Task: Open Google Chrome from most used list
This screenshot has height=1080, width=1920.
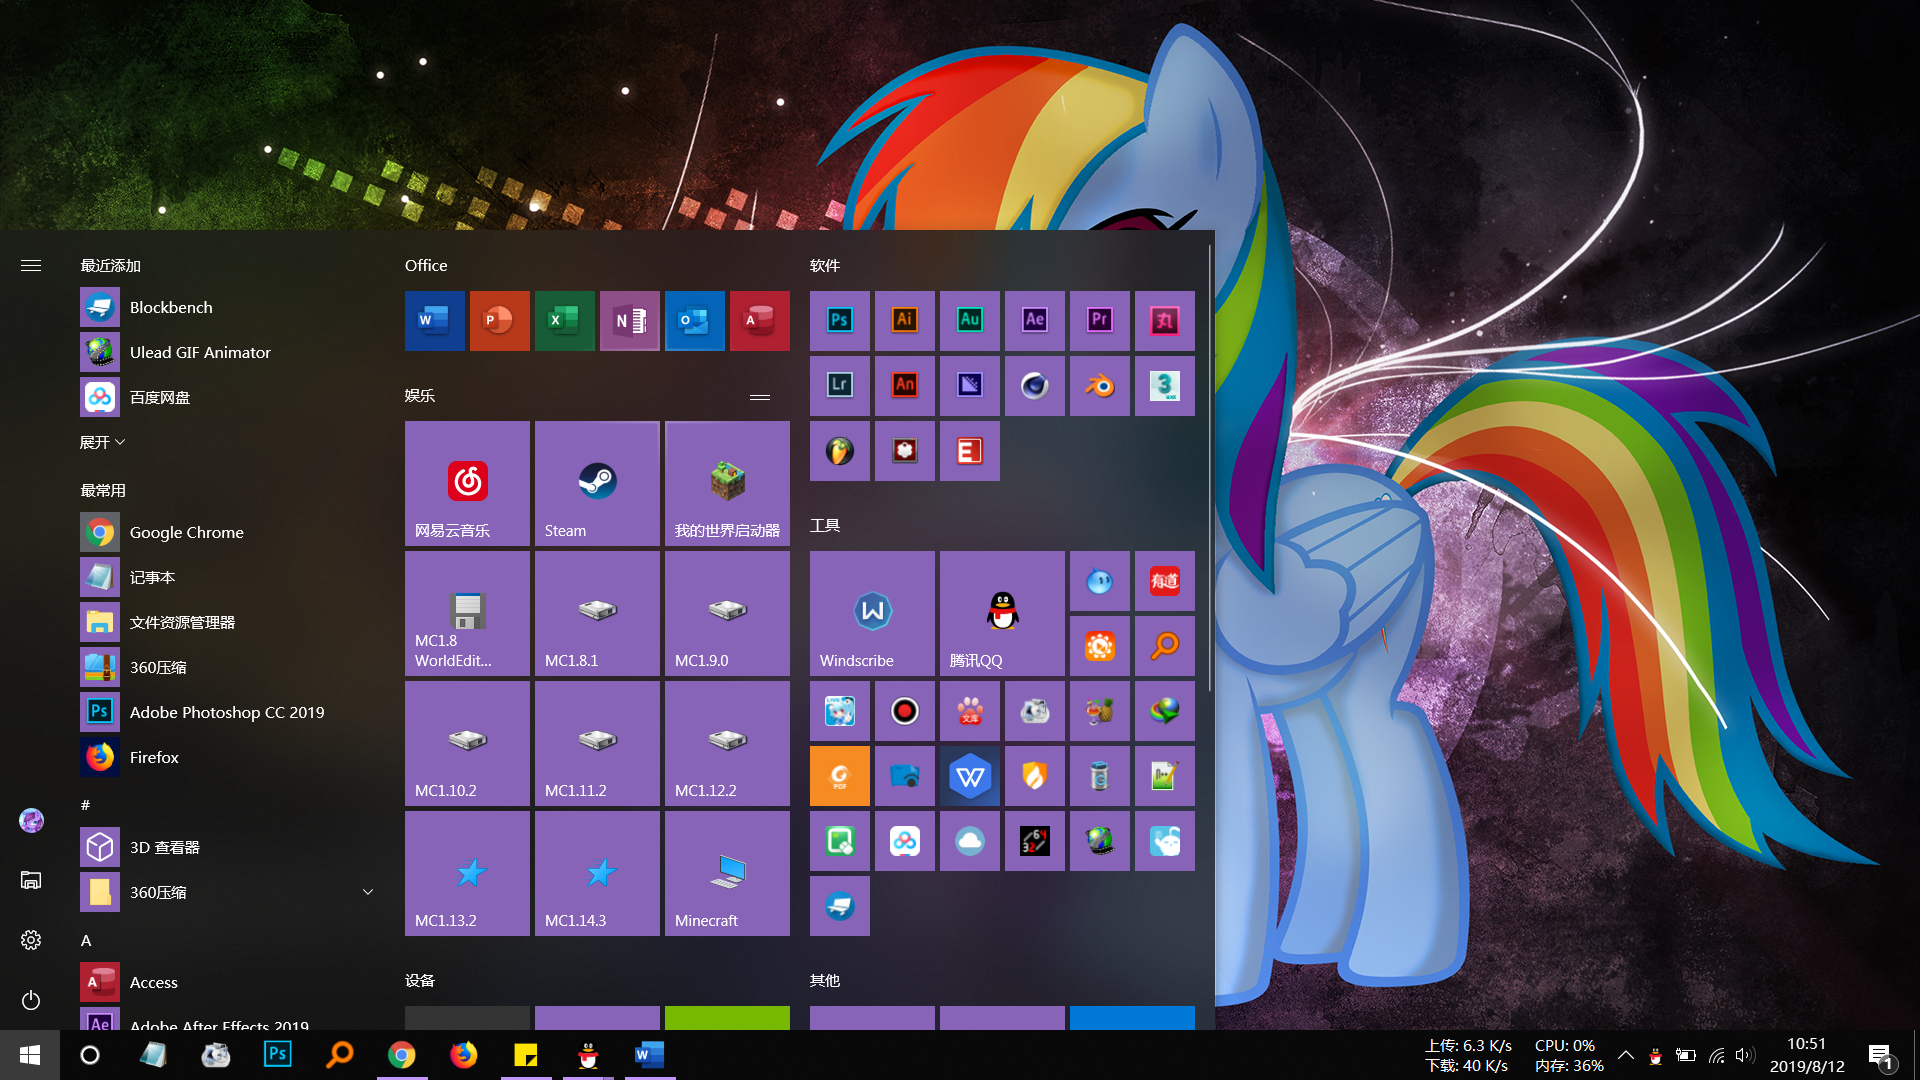Action: [x=186, y=532]
